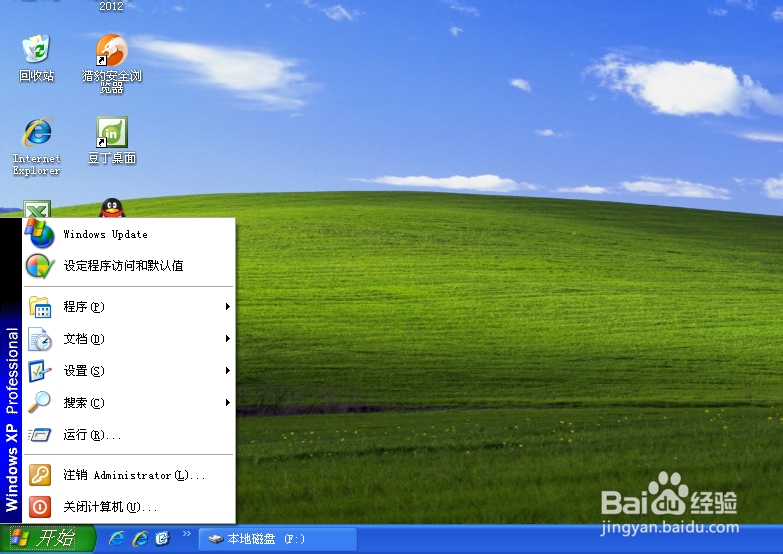This screenshot has height=554, width=783.
Task: Launch the plain blue IE quick-launch icon
Action: click(116, 539)
